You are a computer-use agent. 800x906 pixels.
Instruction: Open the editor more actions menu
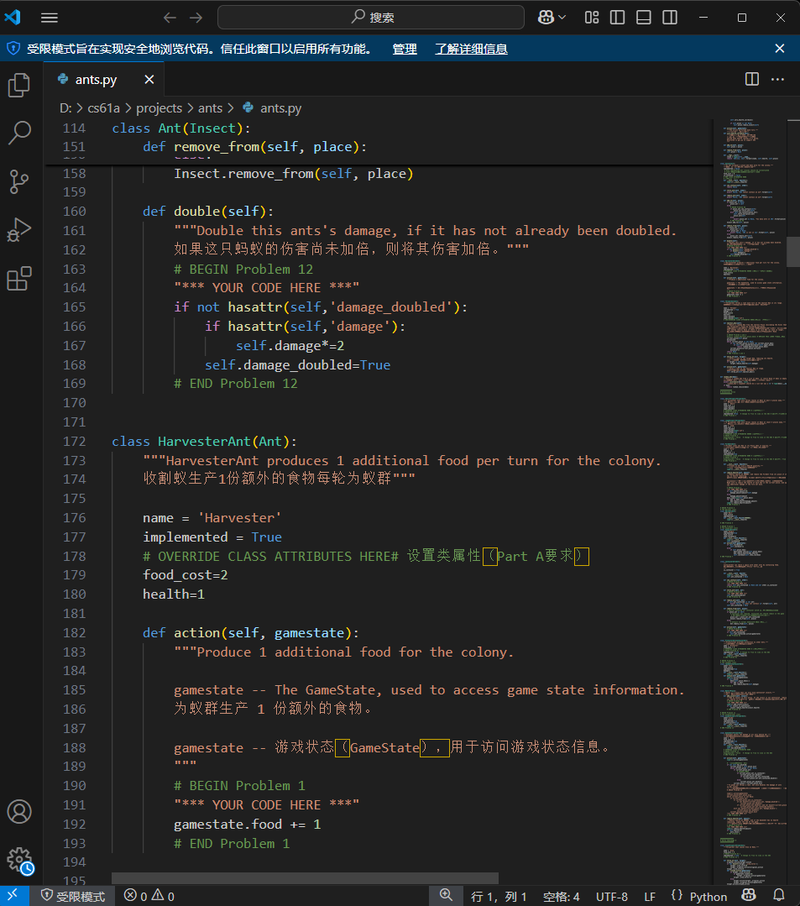[778, 79]
